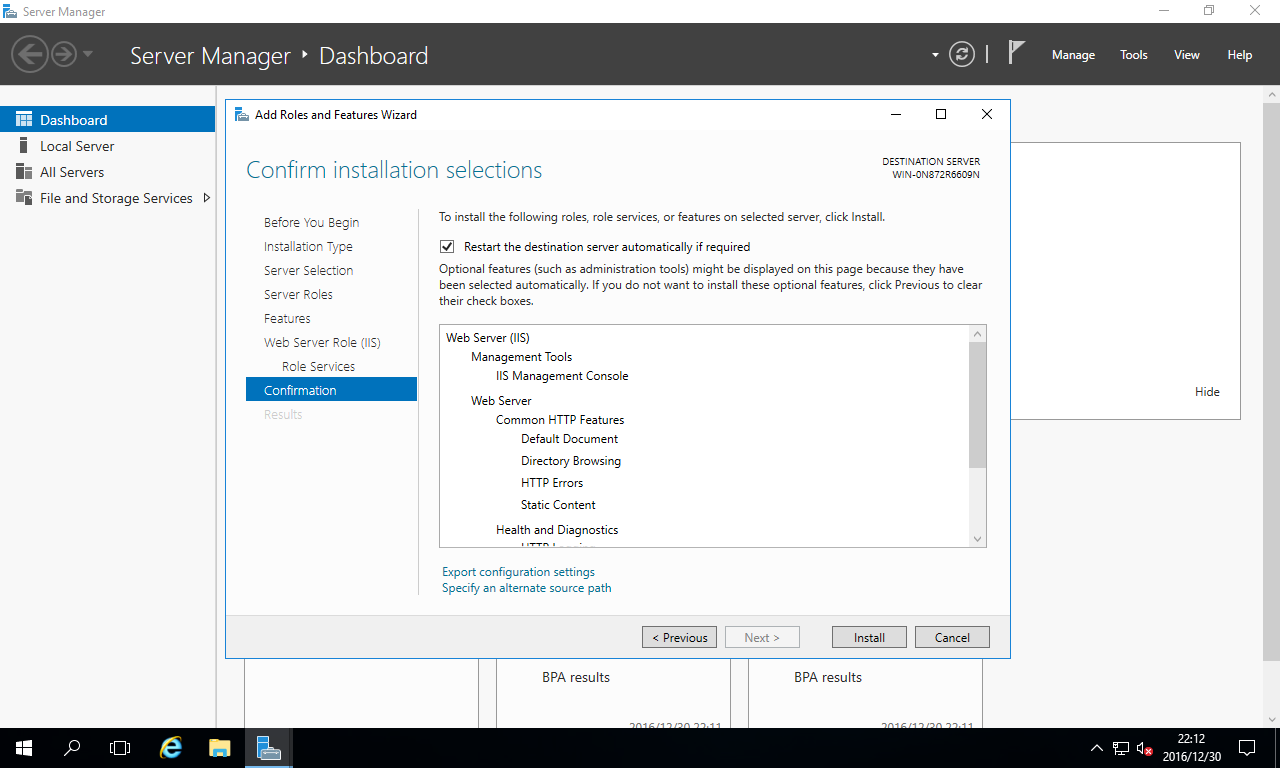The height and width of the screenshot is (768, 1280).
Task: Click the Install button
Action: [x=869, y=637]
